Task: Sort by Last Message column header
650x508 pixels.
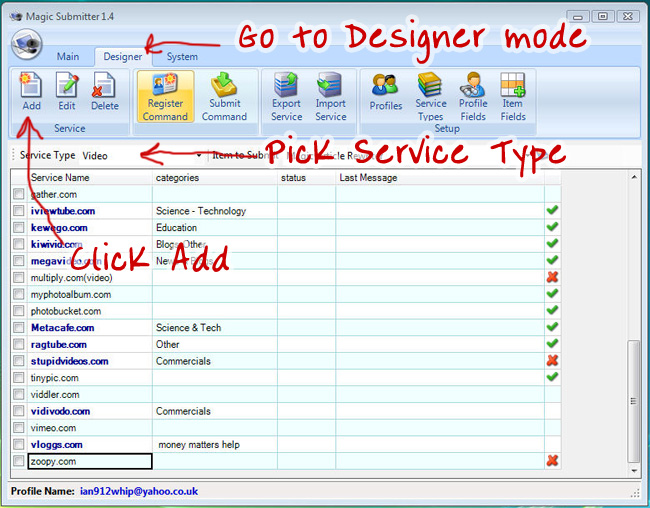Action: pos(440,177)
